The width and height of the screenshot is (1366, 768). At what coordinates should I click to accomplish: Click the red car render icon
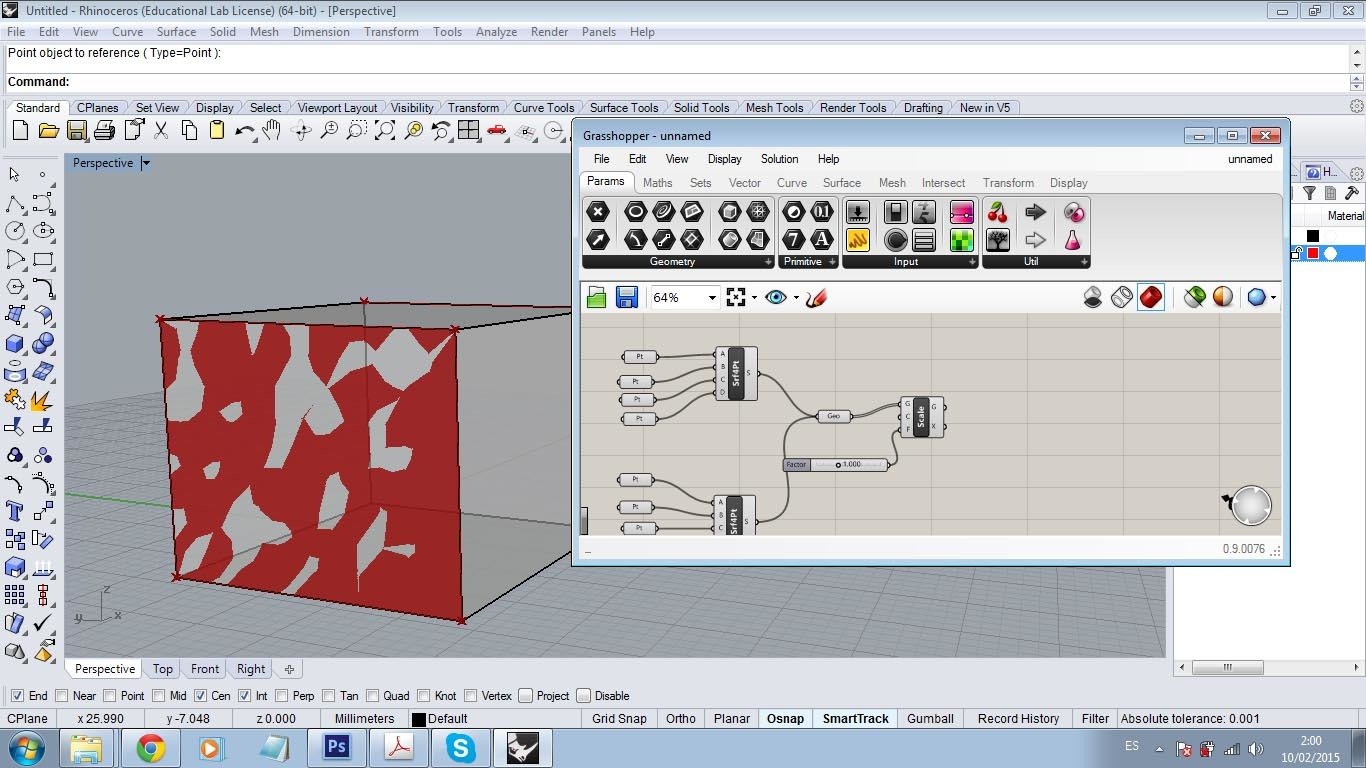point(497,130)
